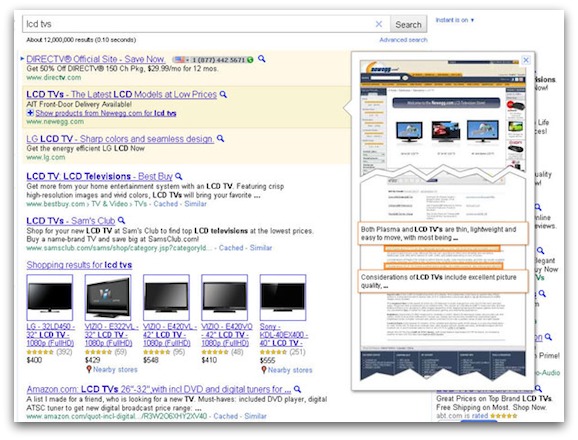Open LG 32LD450 32" LCD TV link

[51, 335]
